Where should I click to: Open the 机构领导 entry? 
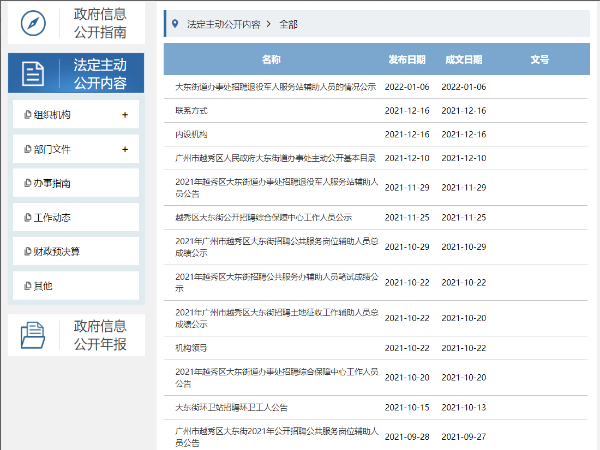[190, 347]
